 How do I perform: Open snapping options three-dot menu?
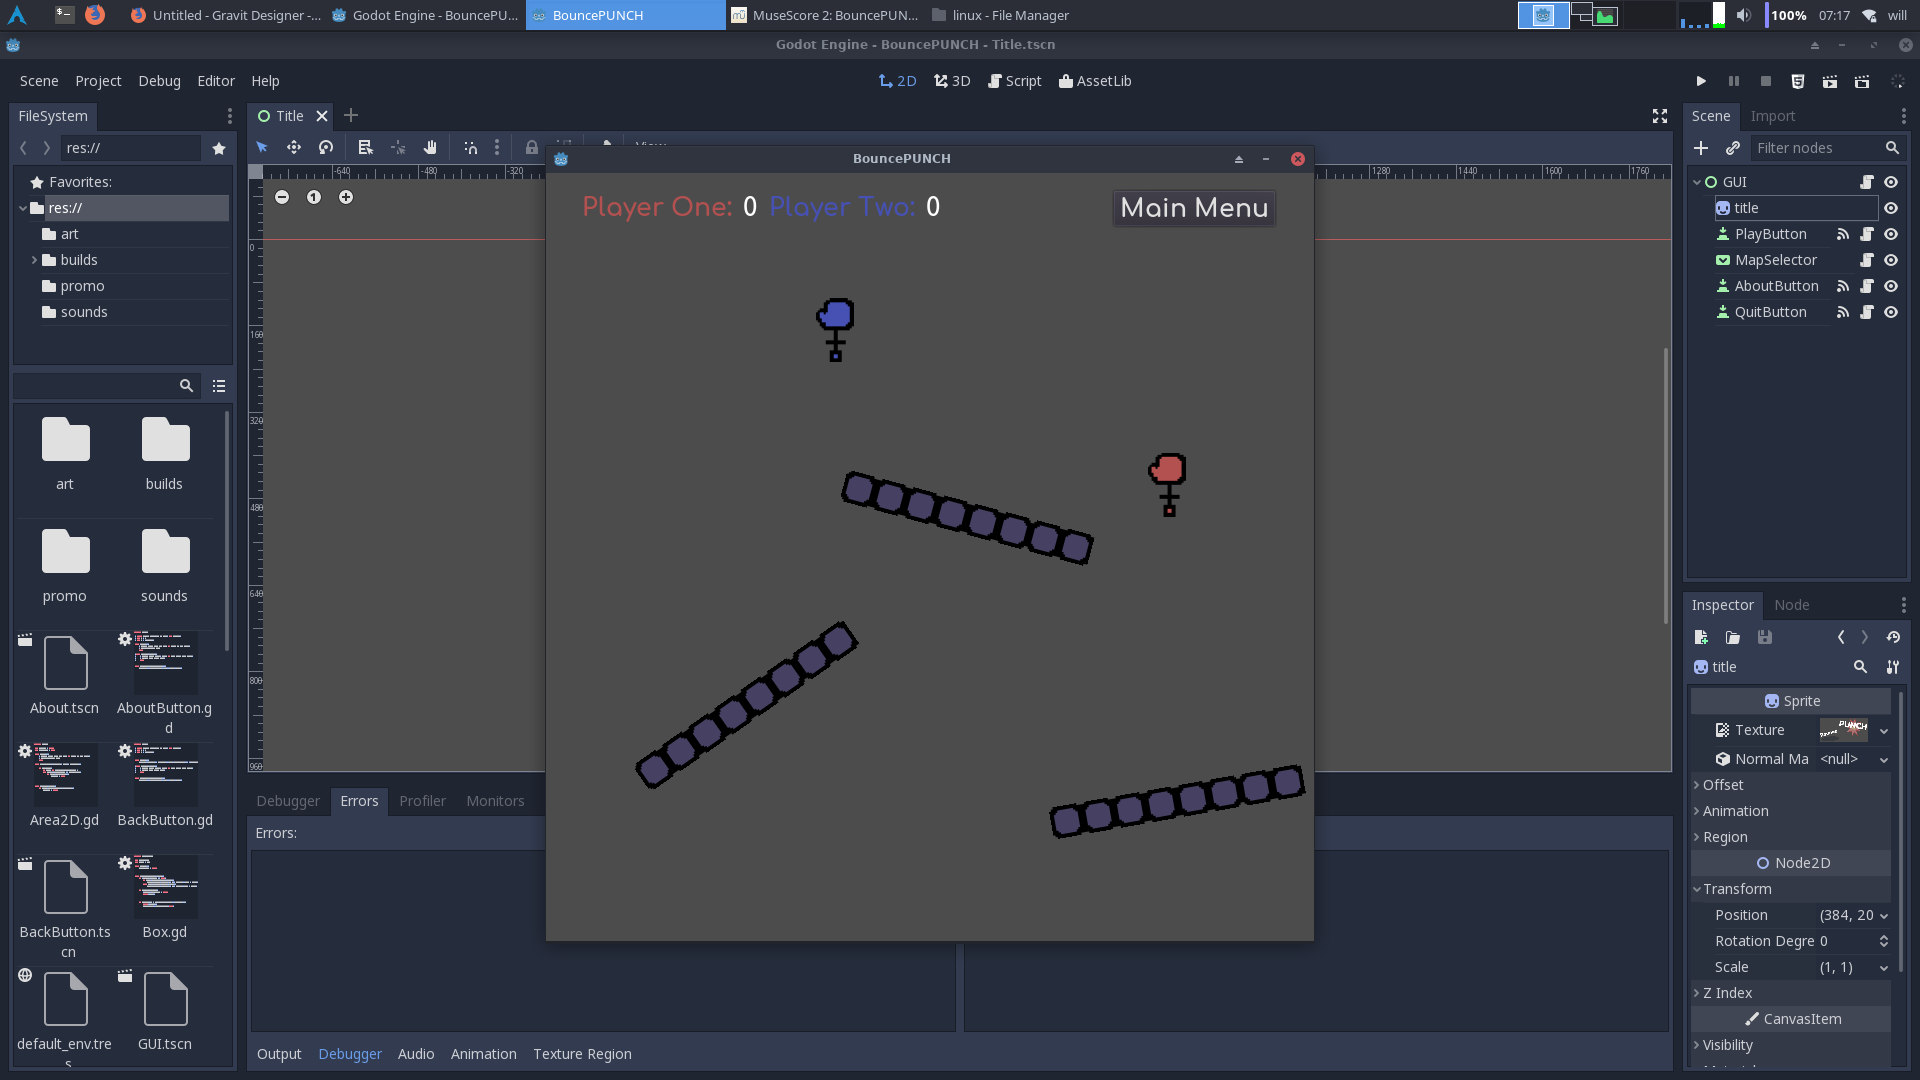coord(497,148)
